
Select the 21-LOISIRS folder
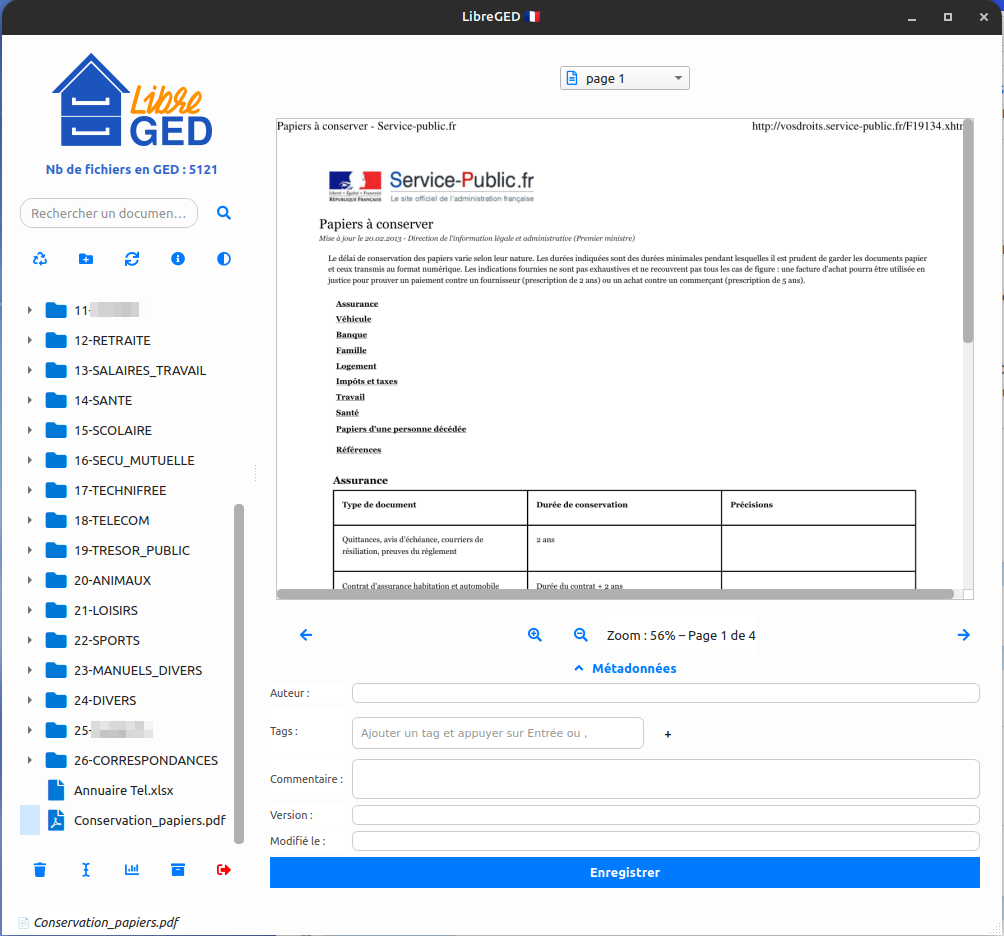pos(106,610)
